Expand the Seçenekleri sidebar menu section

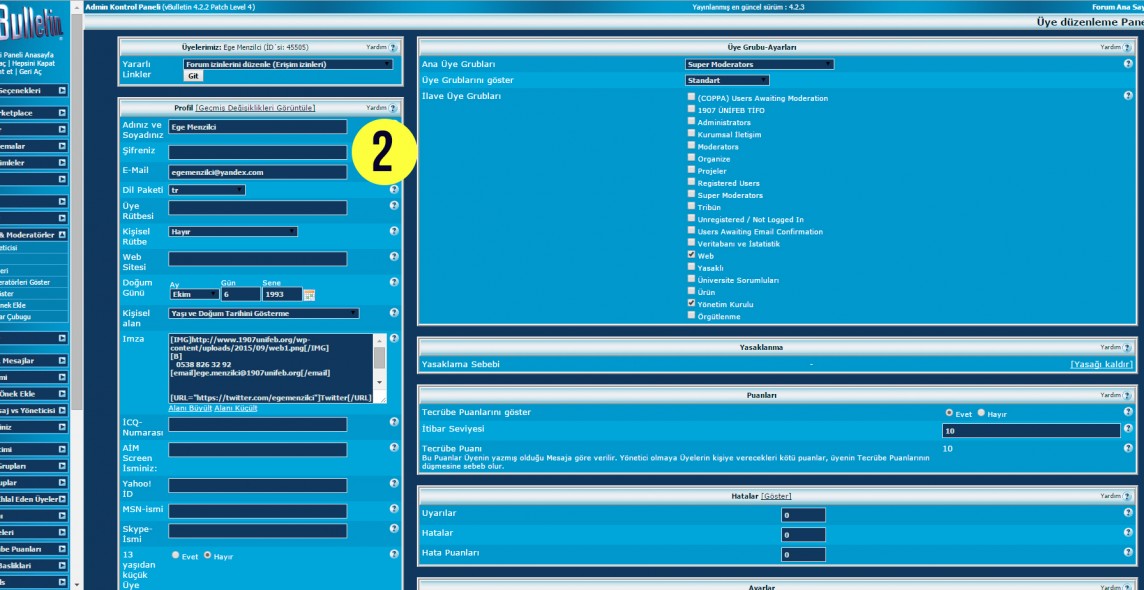pyautogui.click(x=62, y=90)
